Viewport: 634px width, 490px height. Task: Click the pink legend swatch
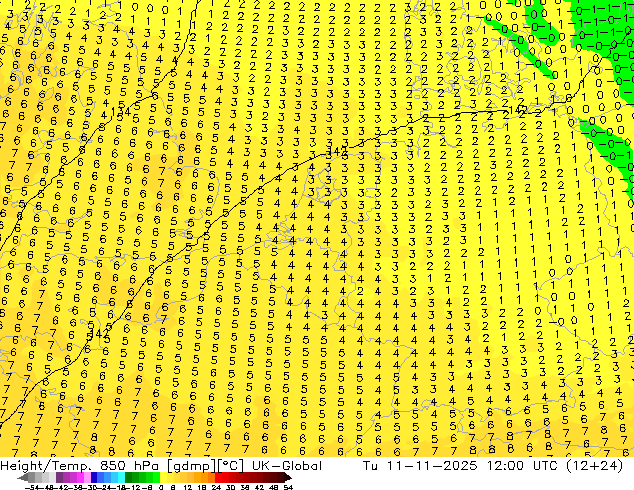[x=87, y=478]
